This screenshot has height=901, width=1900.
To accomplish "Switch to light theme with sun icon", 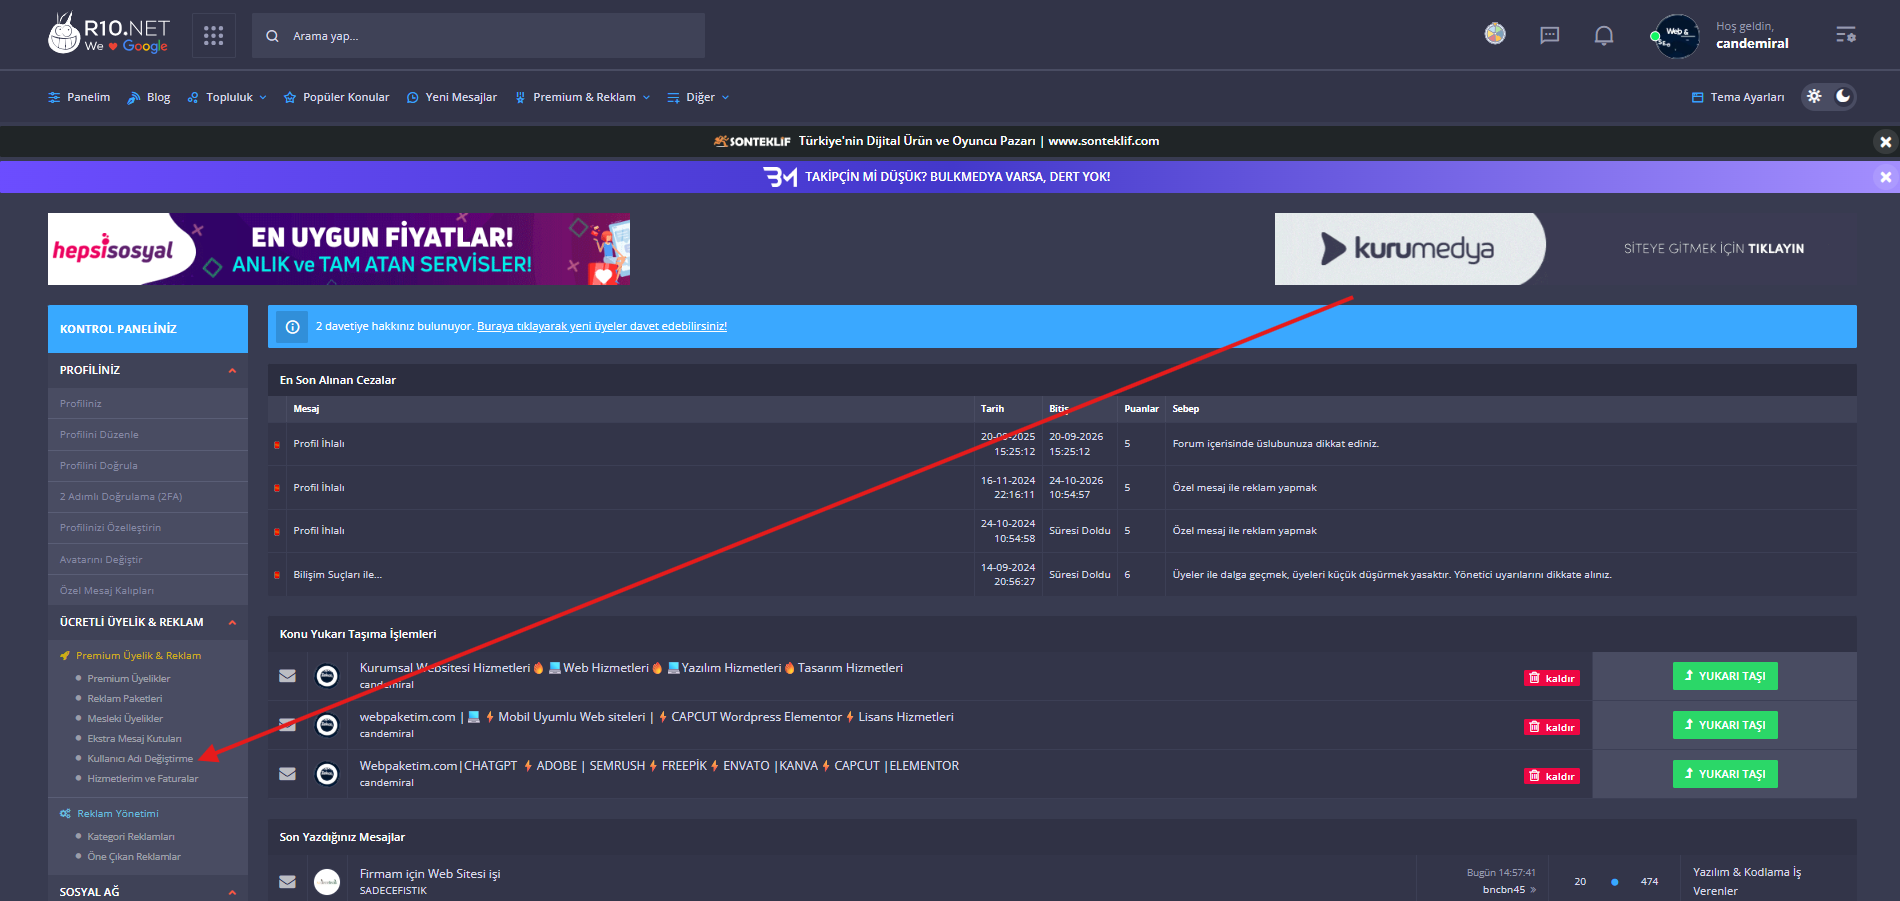I will (1815, 96).
